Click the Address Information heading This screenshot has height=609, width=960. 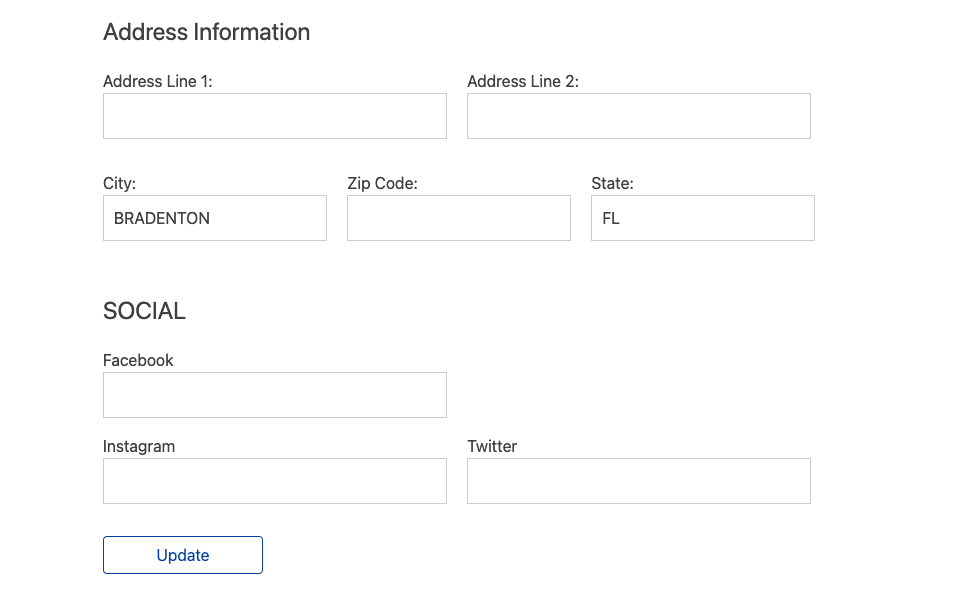[206, 32]
